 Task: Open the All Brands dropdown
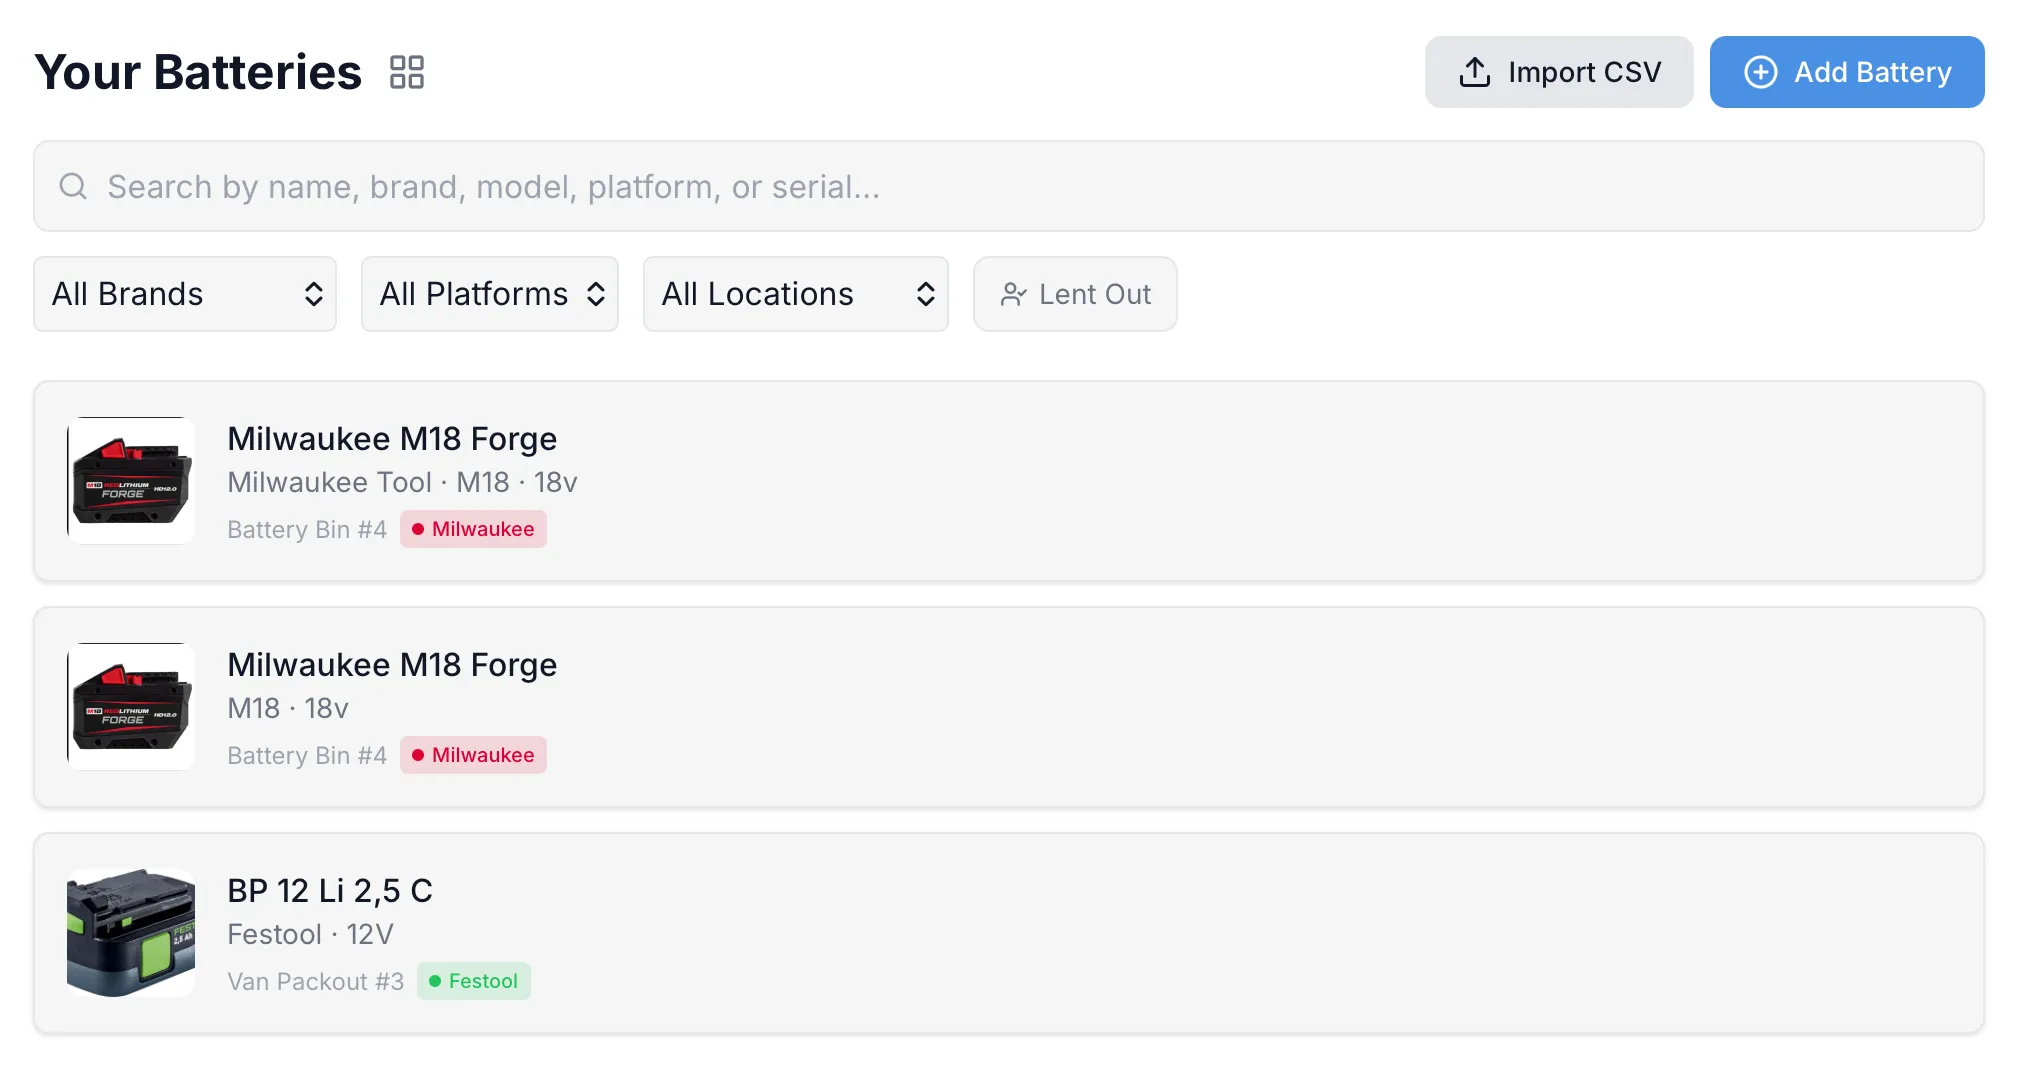[x=185, y=294]
